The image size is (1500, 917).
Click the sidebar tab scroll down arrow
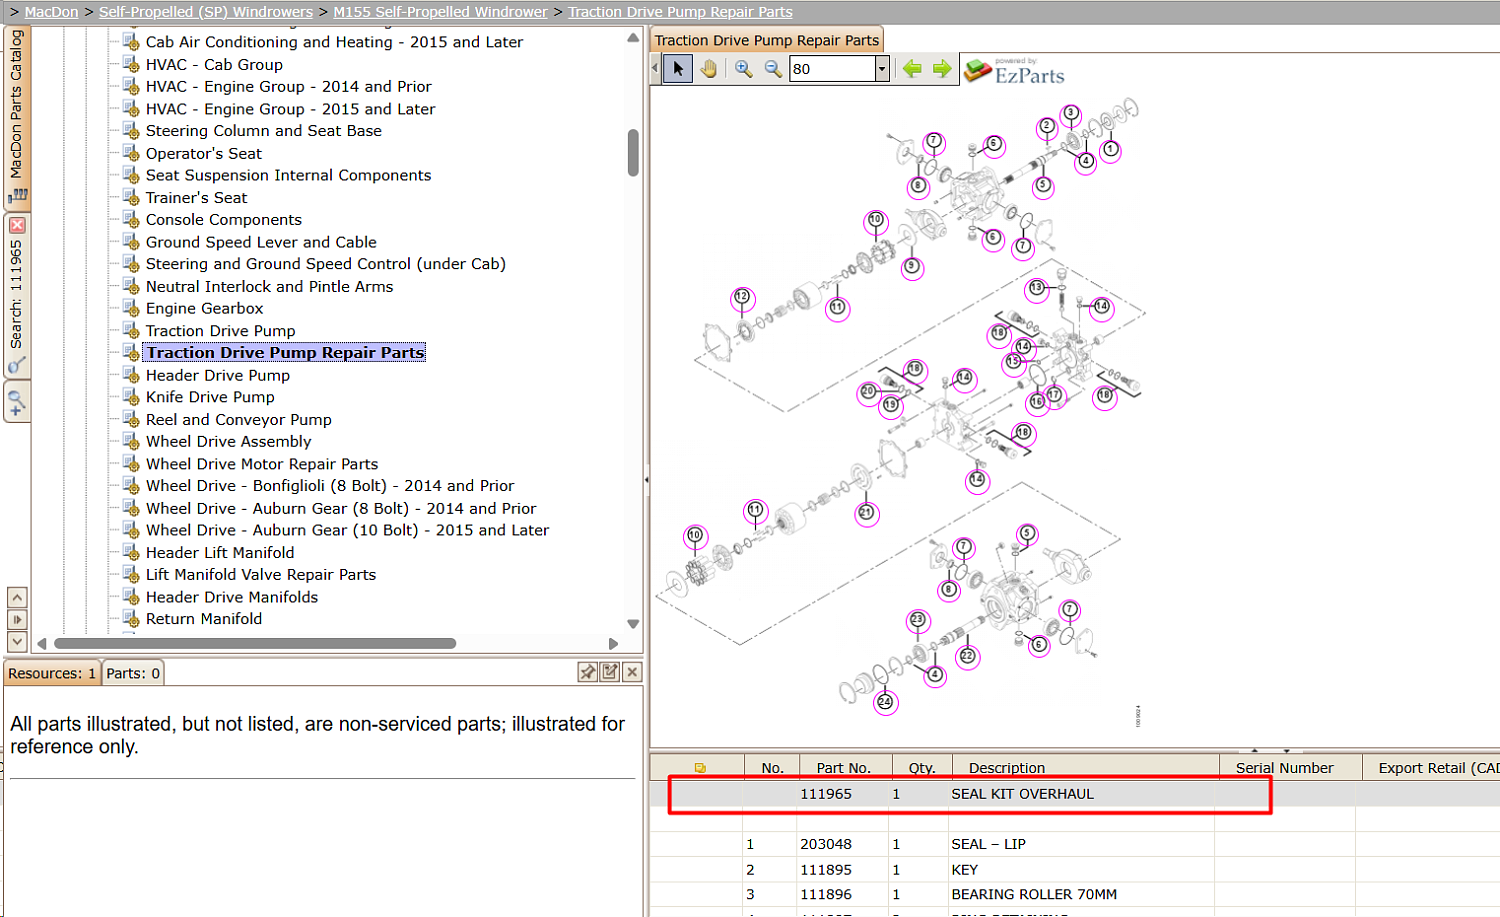coord(17,641)
